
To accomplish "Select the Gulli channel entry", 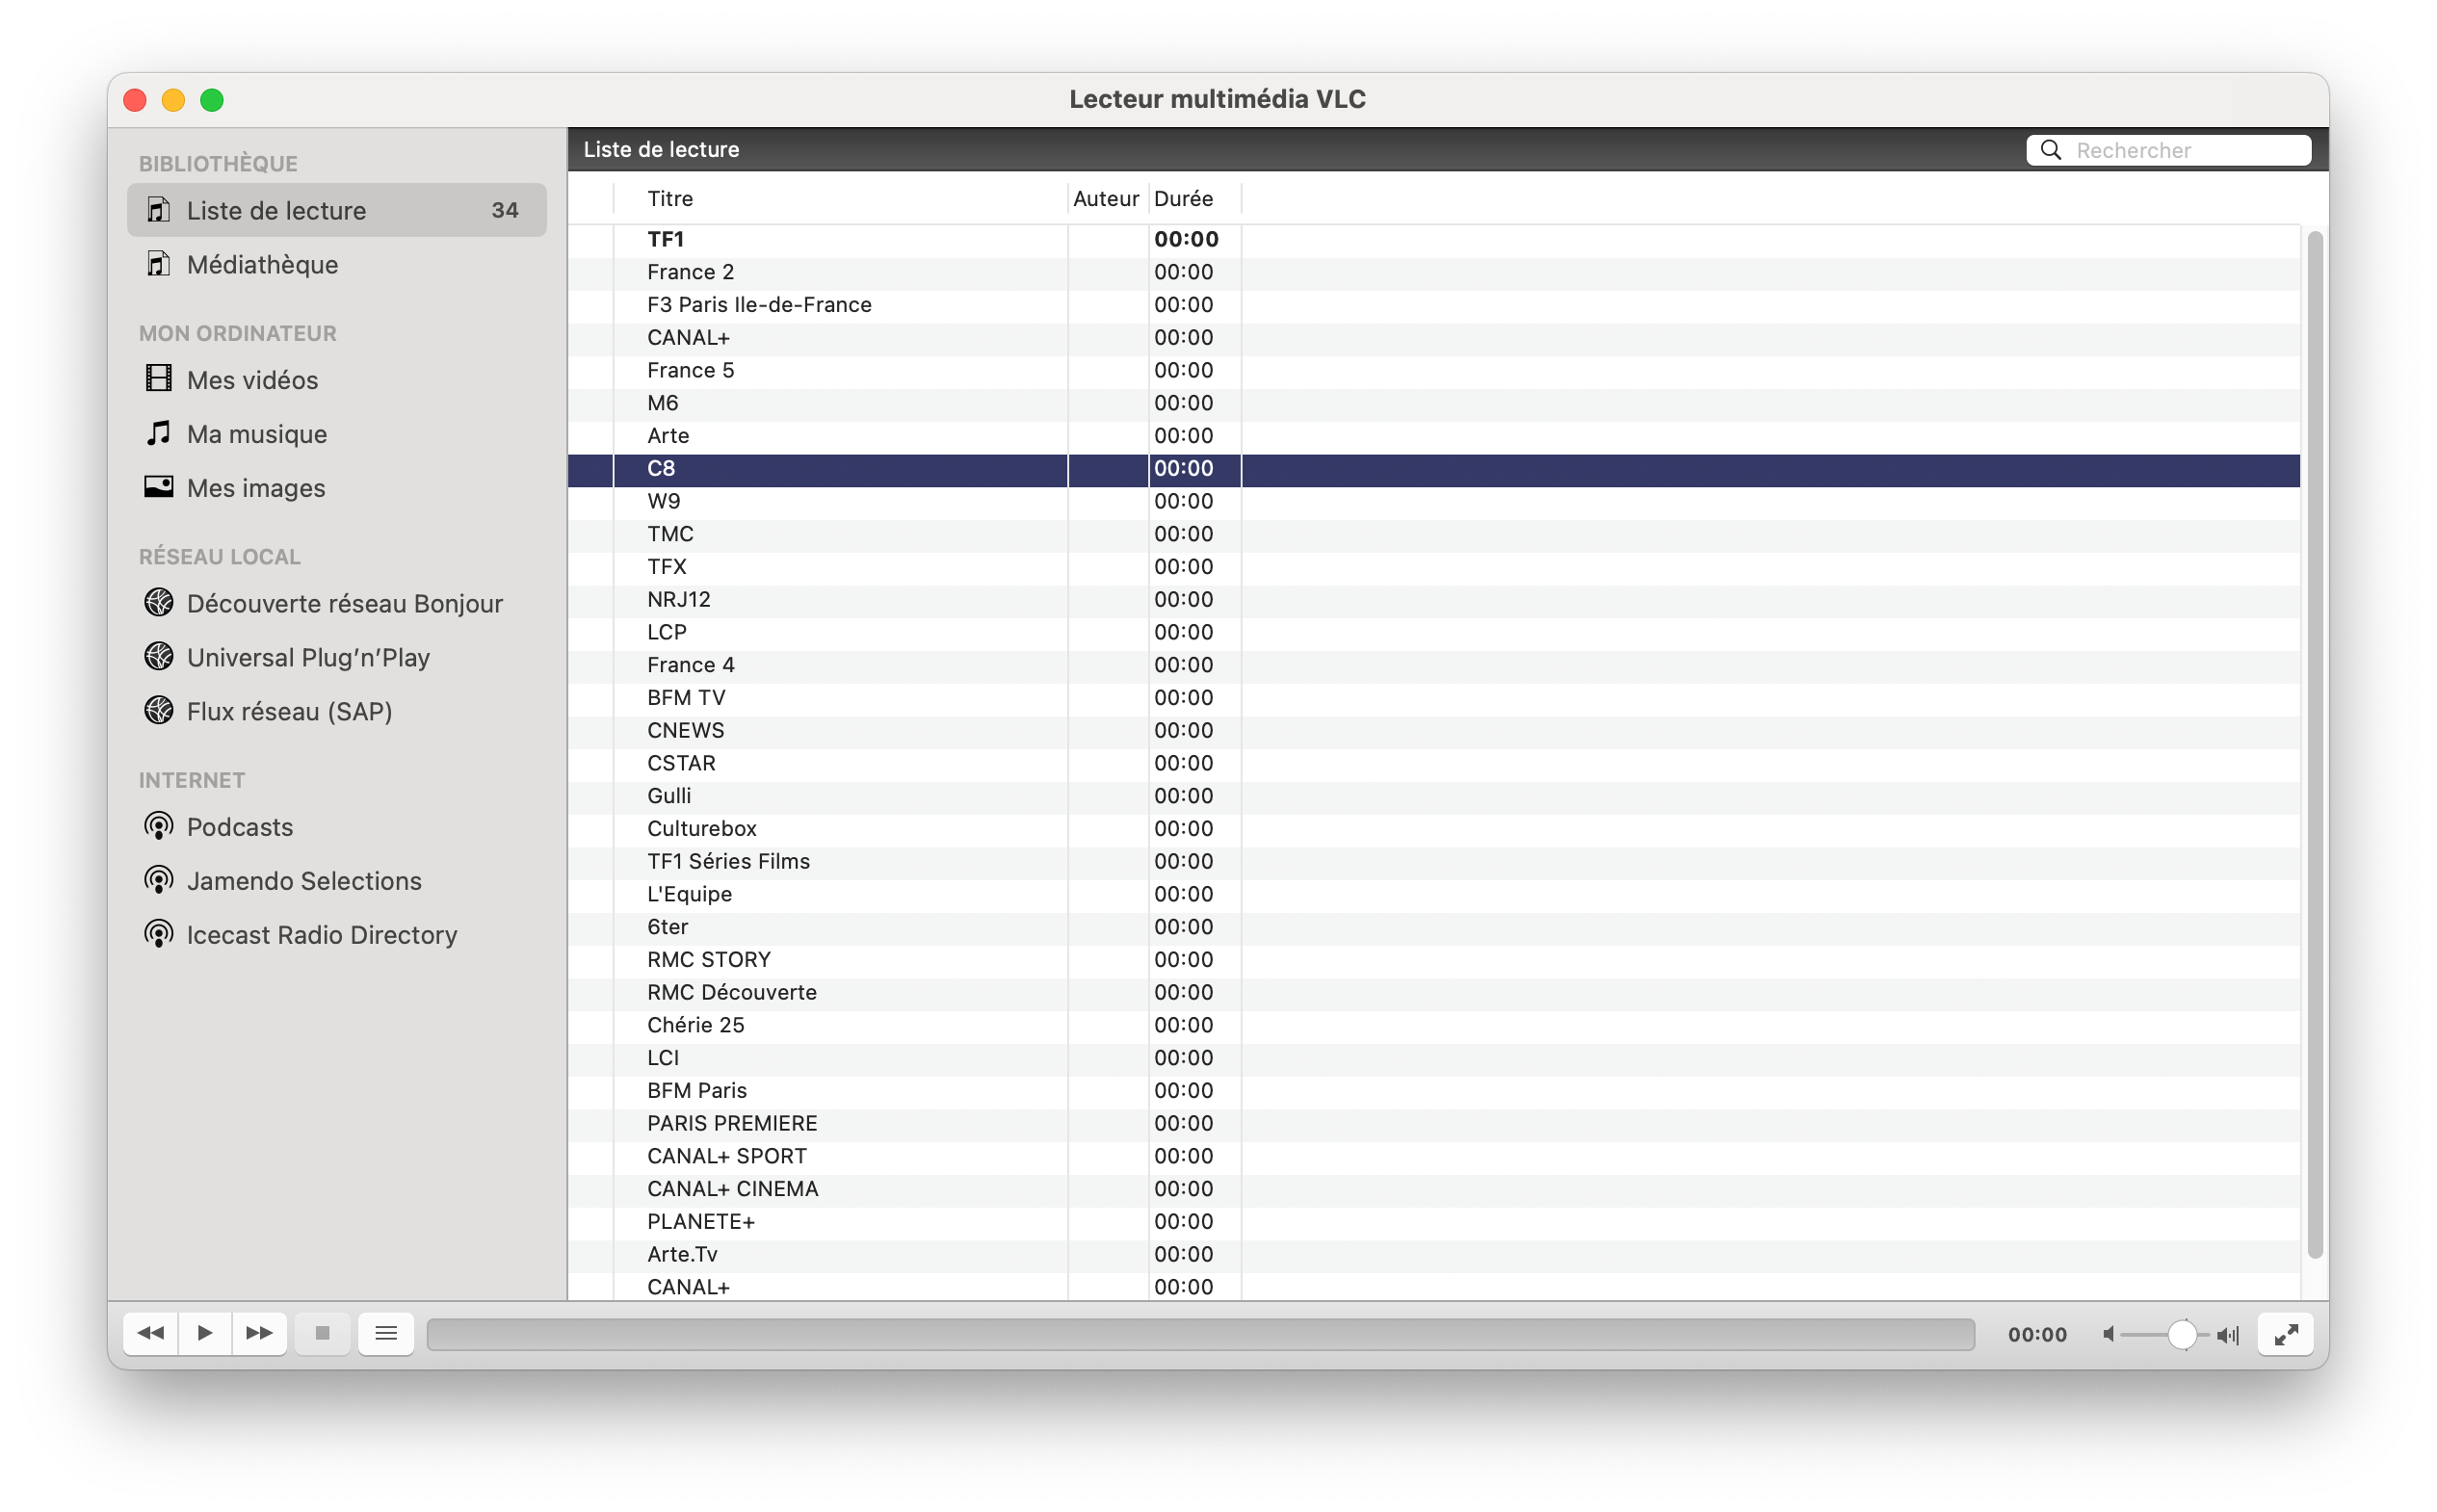I will (1434, 796).
